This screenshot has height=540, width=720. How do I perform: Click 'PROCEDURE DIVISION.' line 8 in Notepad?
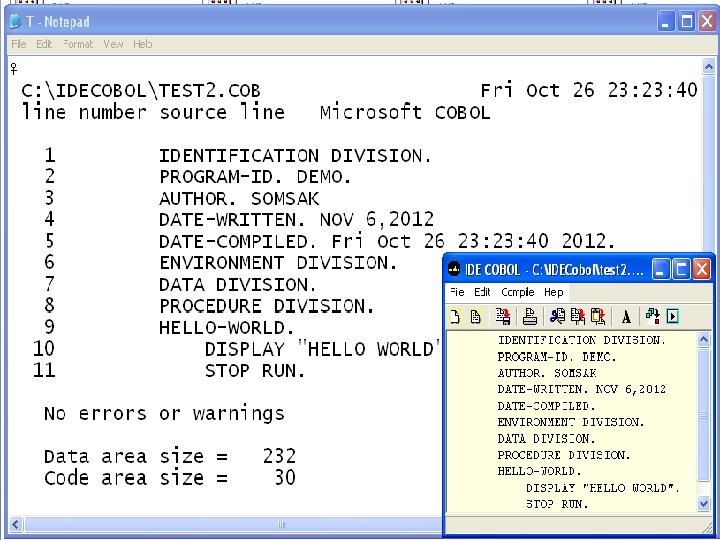point(267,306)
